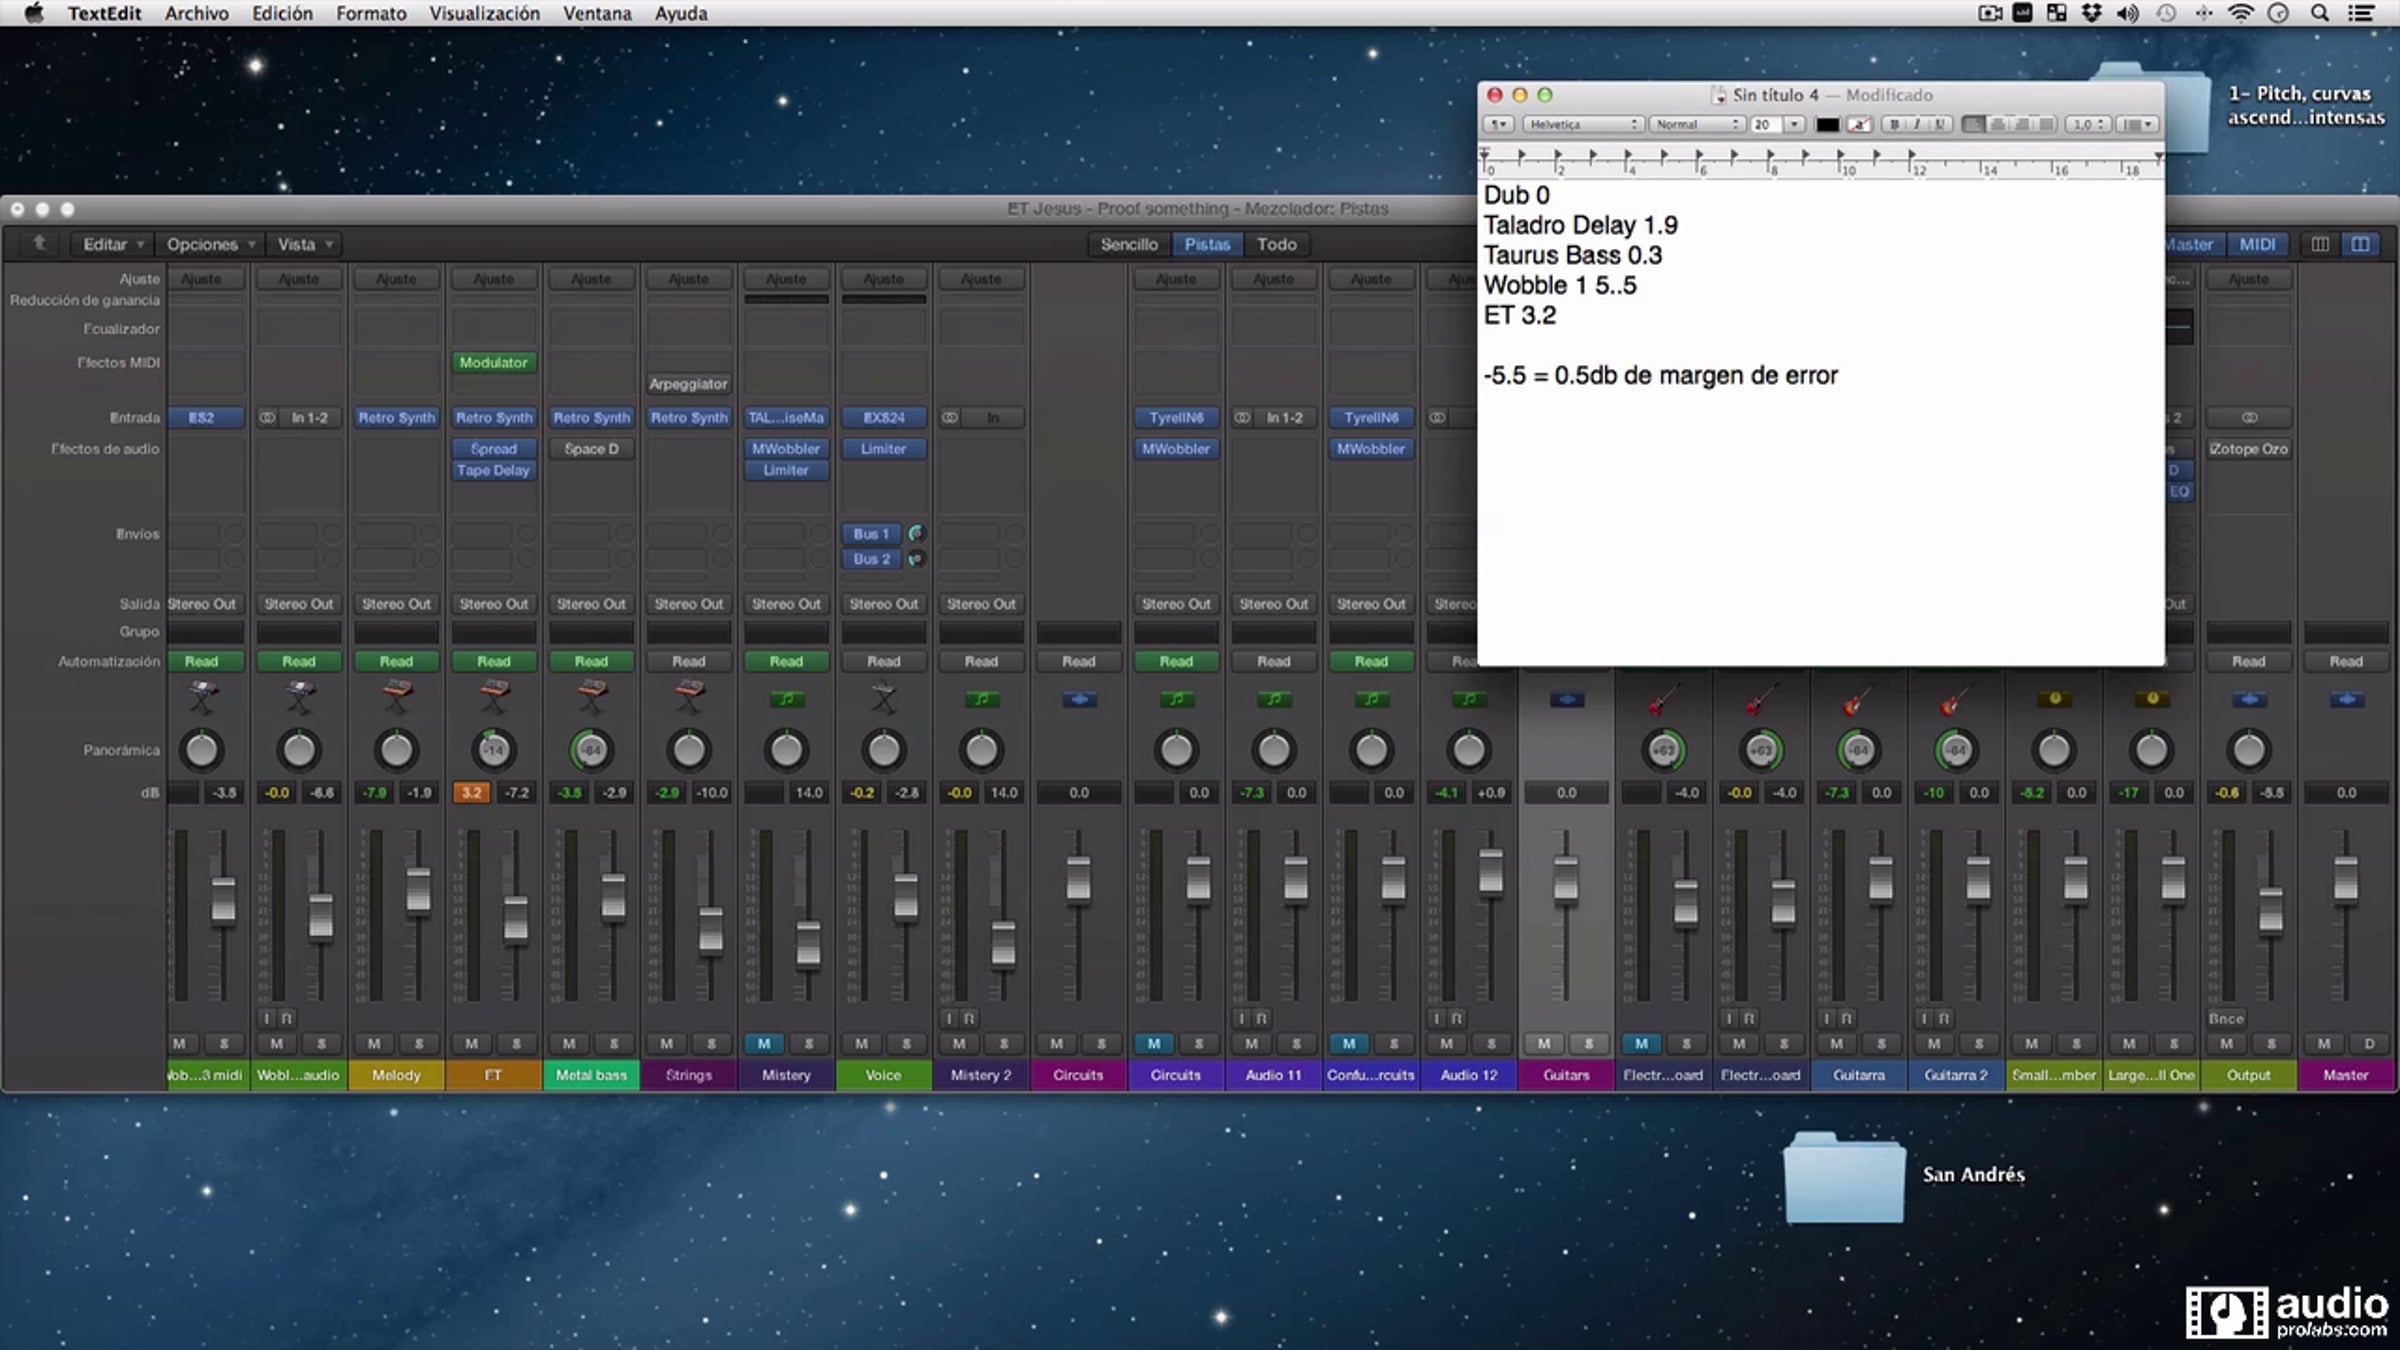Open the Formato menu in the menu bar
The width and height of the screenshot is (2400, 1350).
coord(371,13)
